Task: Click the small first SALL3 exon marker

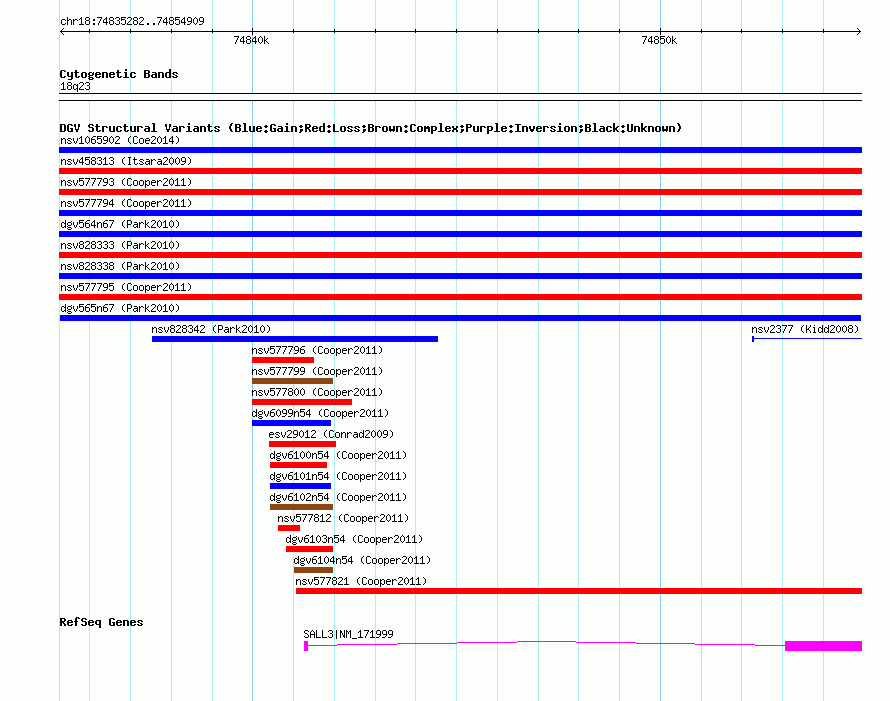Action: (x=306, y=646)
